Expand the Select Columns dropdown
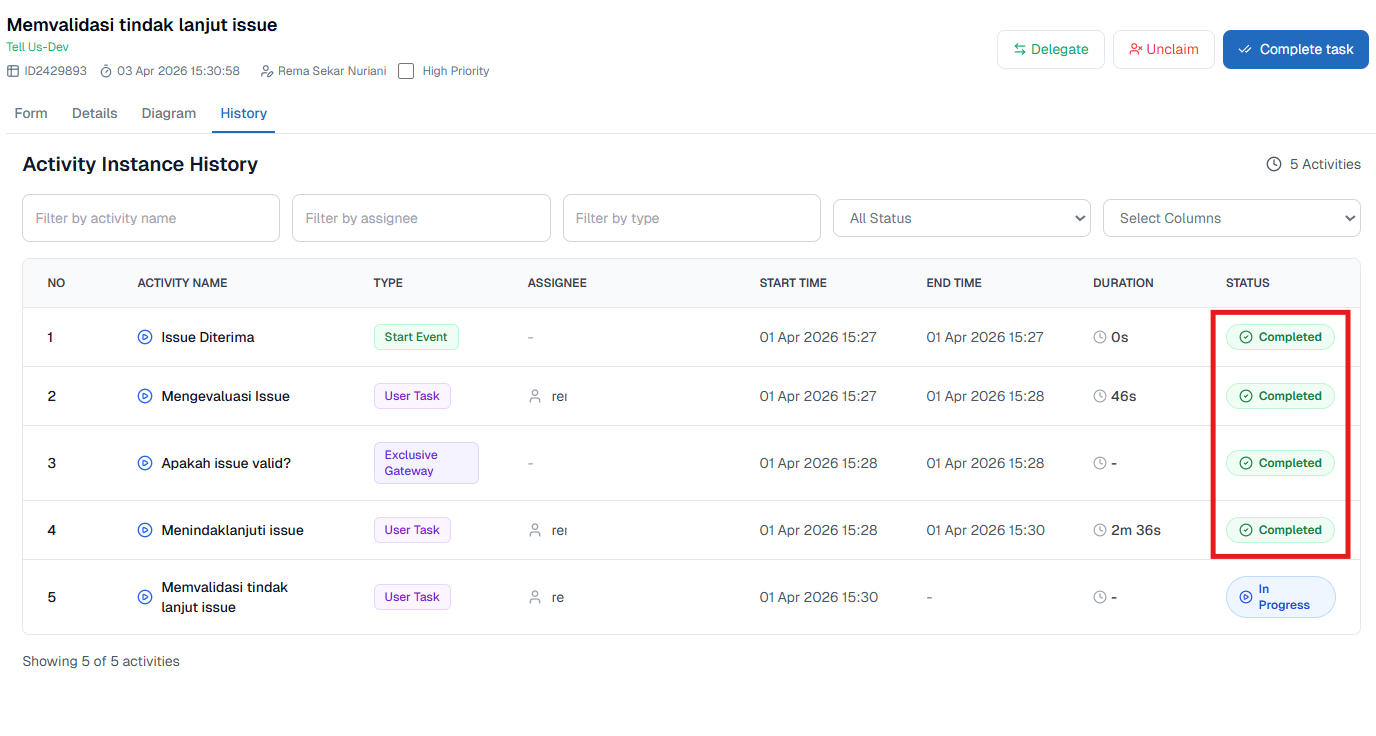1376x736 pixels. pyautogui.click(x=1231, y=218)
